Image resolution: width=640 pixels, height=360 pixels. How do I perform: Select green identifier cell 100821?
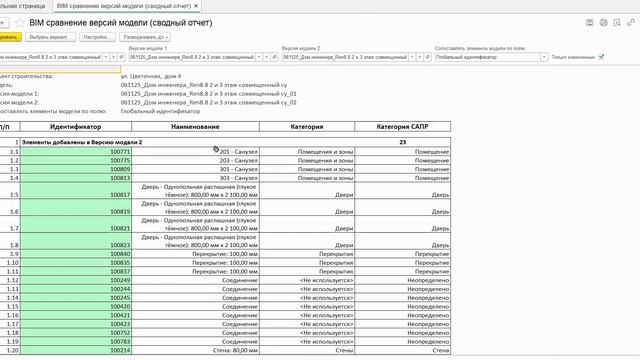[76, 224]
